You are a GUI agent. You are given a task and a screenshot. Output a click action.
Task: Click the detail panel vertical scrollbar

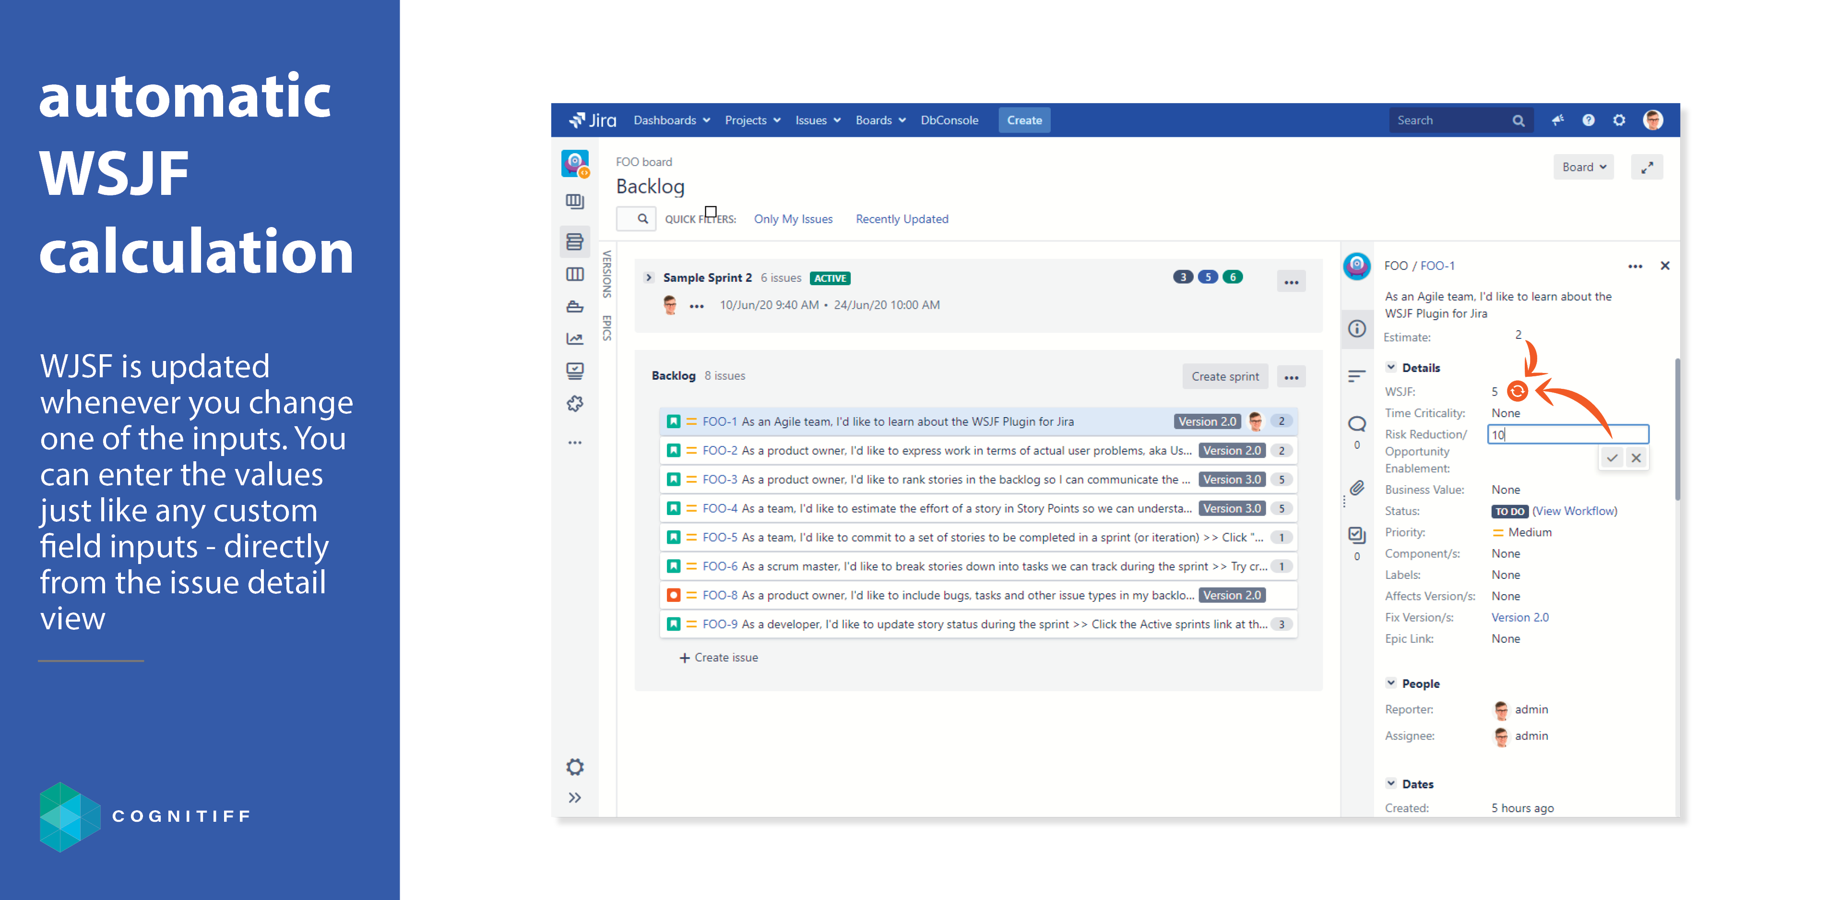click(x=1677, y=430)
